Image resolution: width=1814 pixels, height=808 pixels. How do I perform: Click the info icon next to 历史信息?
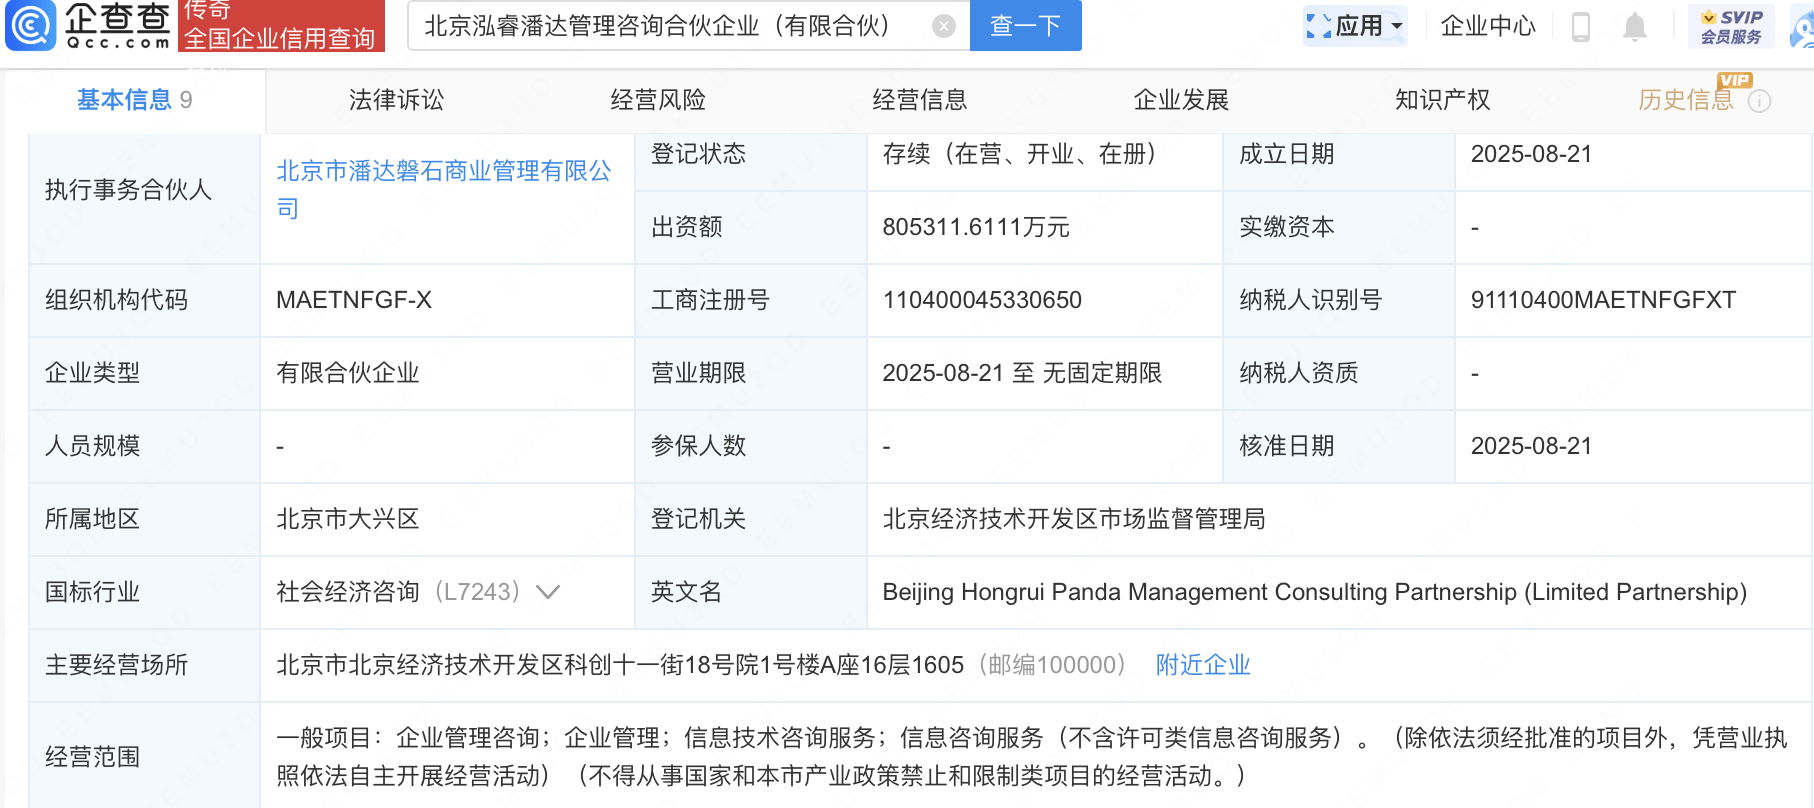(x=1760, y=101)
